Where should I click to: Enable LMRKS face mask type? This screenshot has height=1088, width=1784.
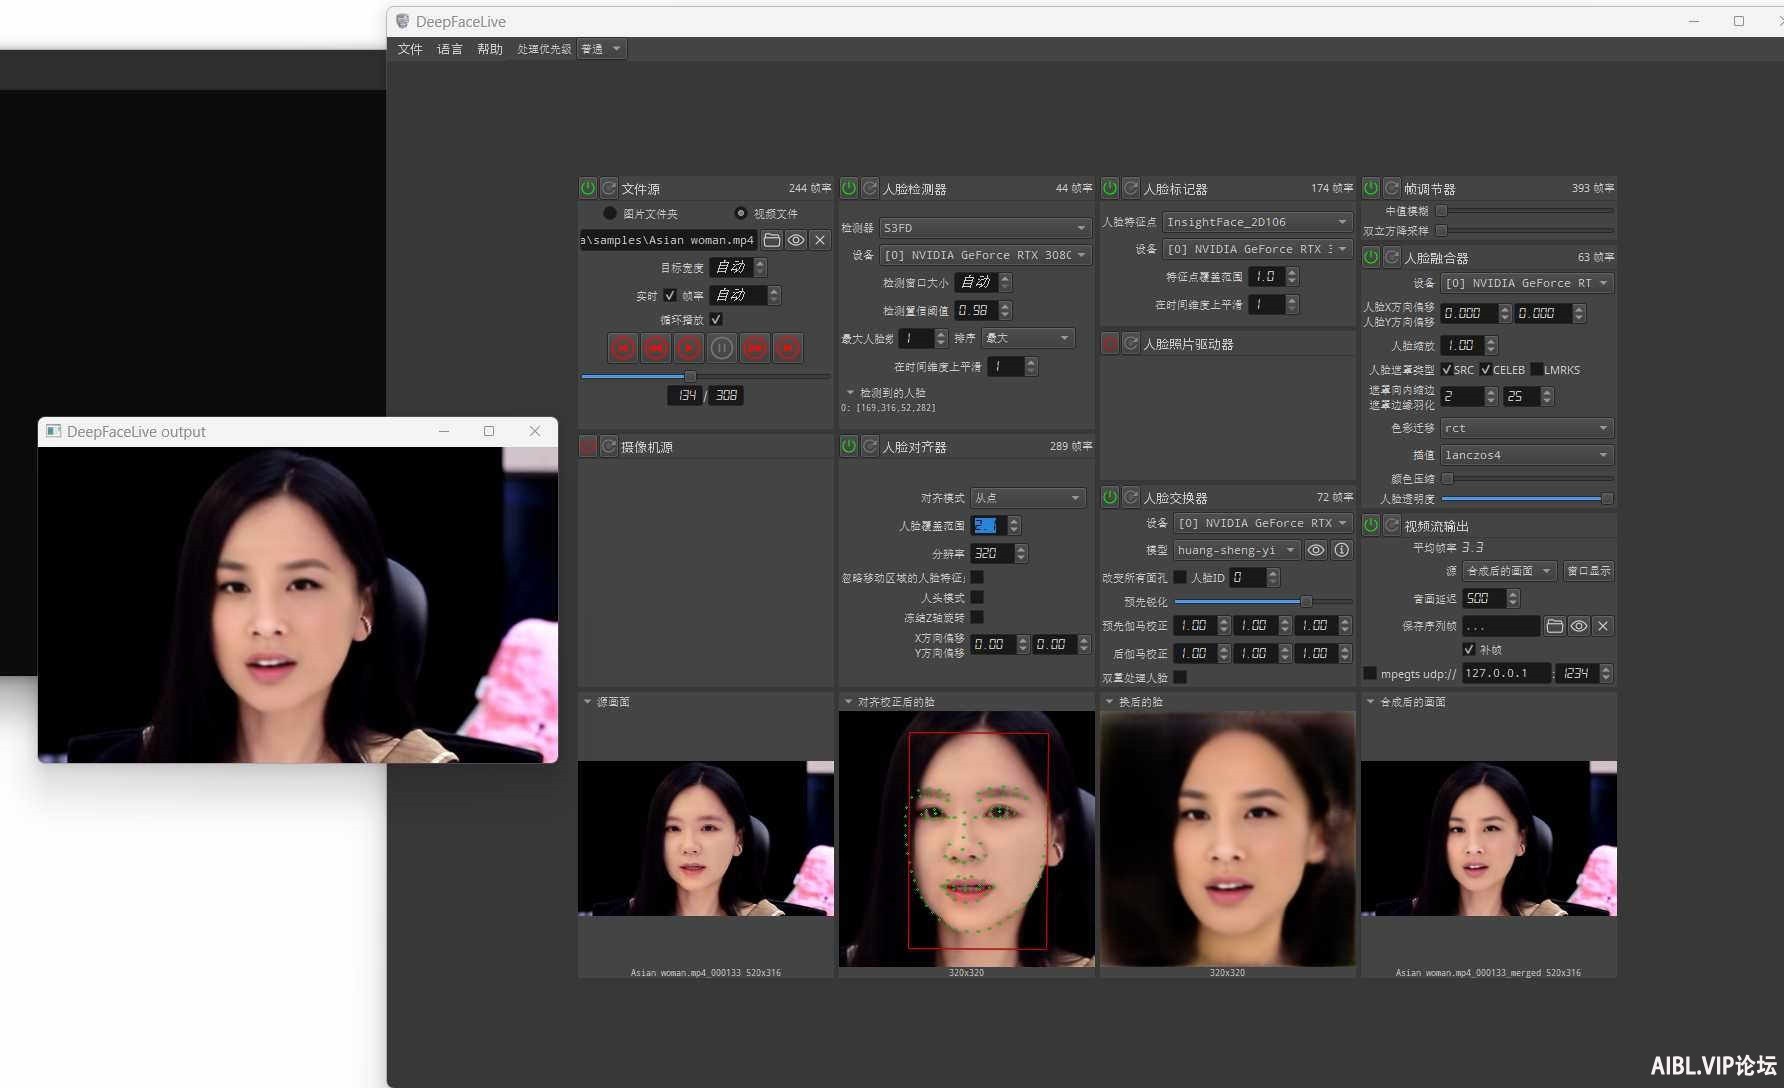(1536, 369)
